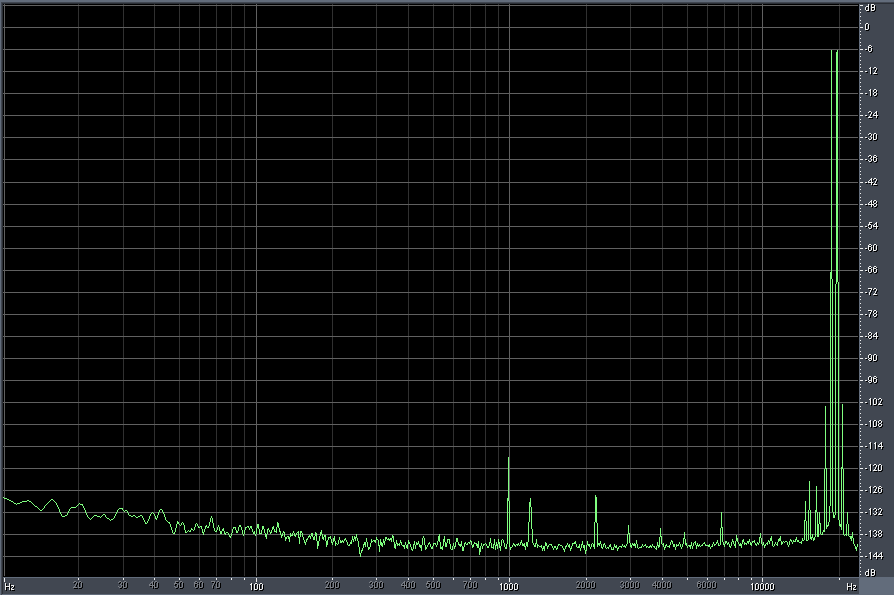Image resolution: width=894 pixels, height=595 pixels.
Task: Click the 300 Hz axis label
Action: [x=376, y=584]
